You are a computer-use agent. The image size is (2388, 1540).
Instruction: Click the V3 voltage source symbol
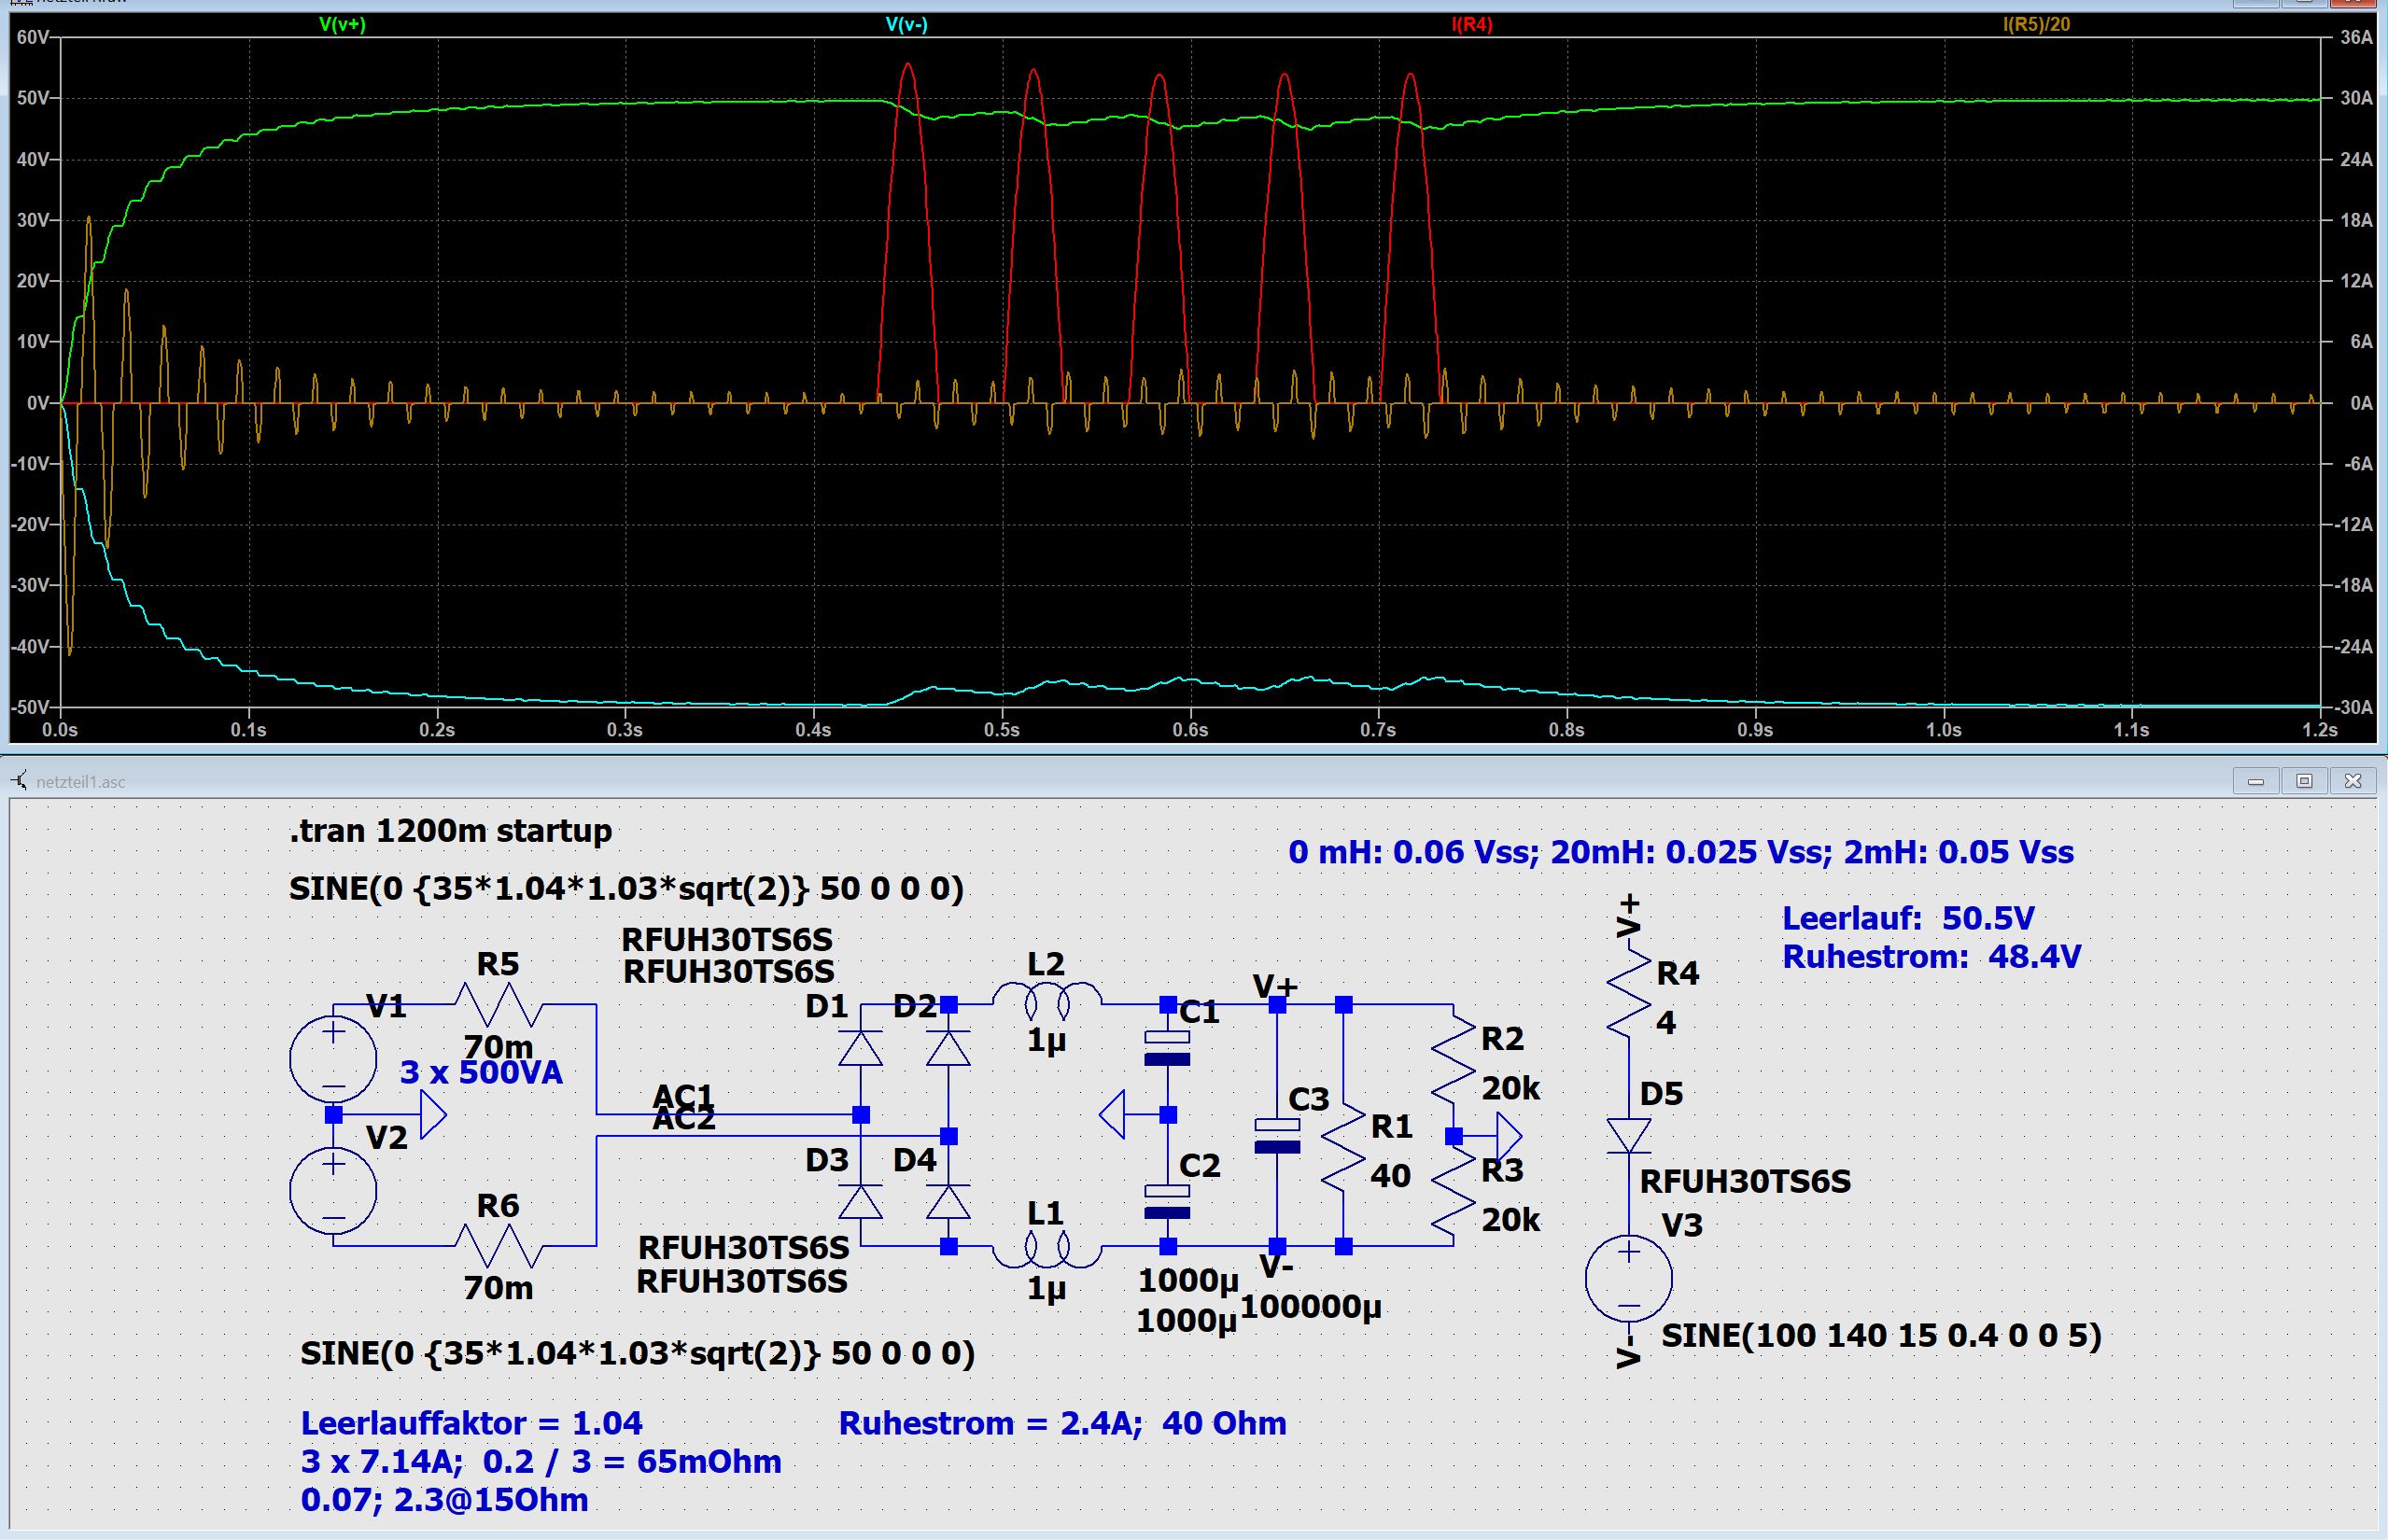[x=1628, y=1278]
